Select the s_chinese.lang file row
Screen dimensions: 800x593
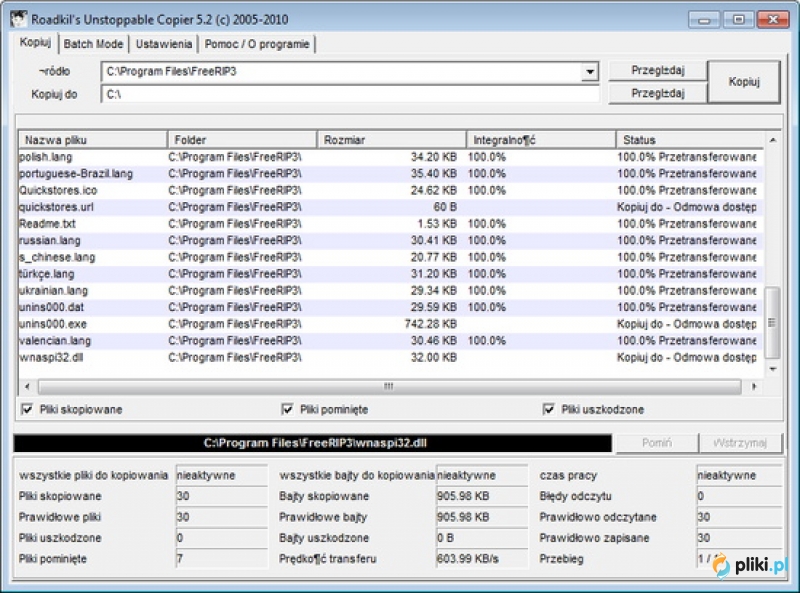(x=391, y=257)
